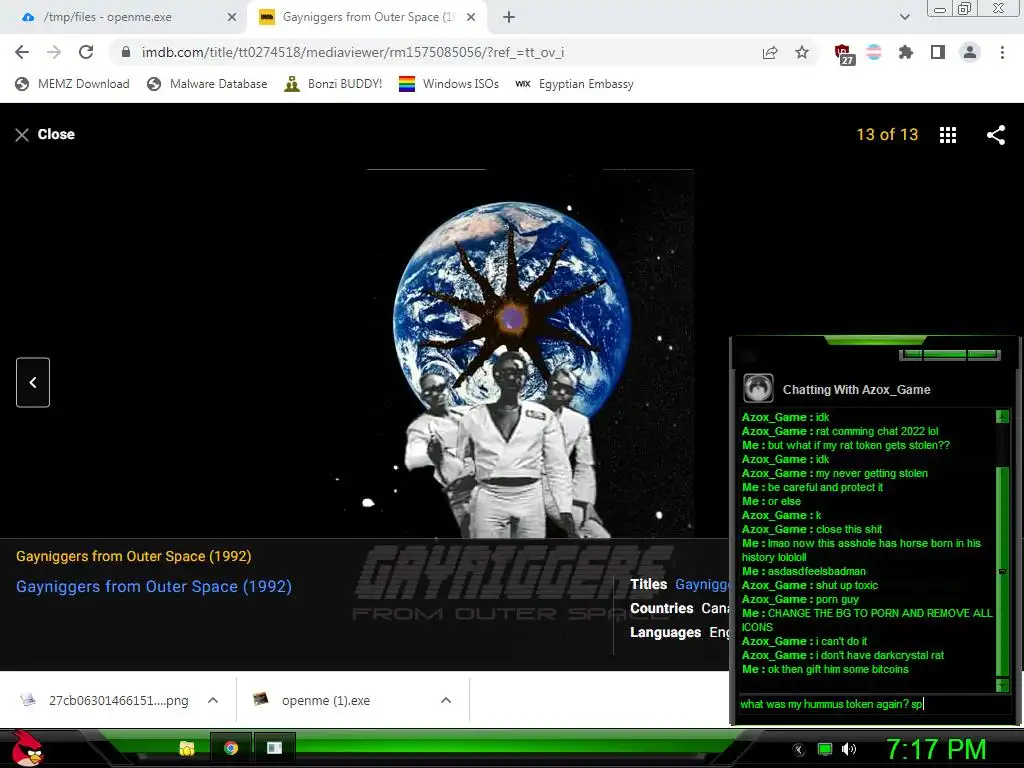Close the IMDb media viewer
Screen dimensions: 1024x768
[44, 135]
